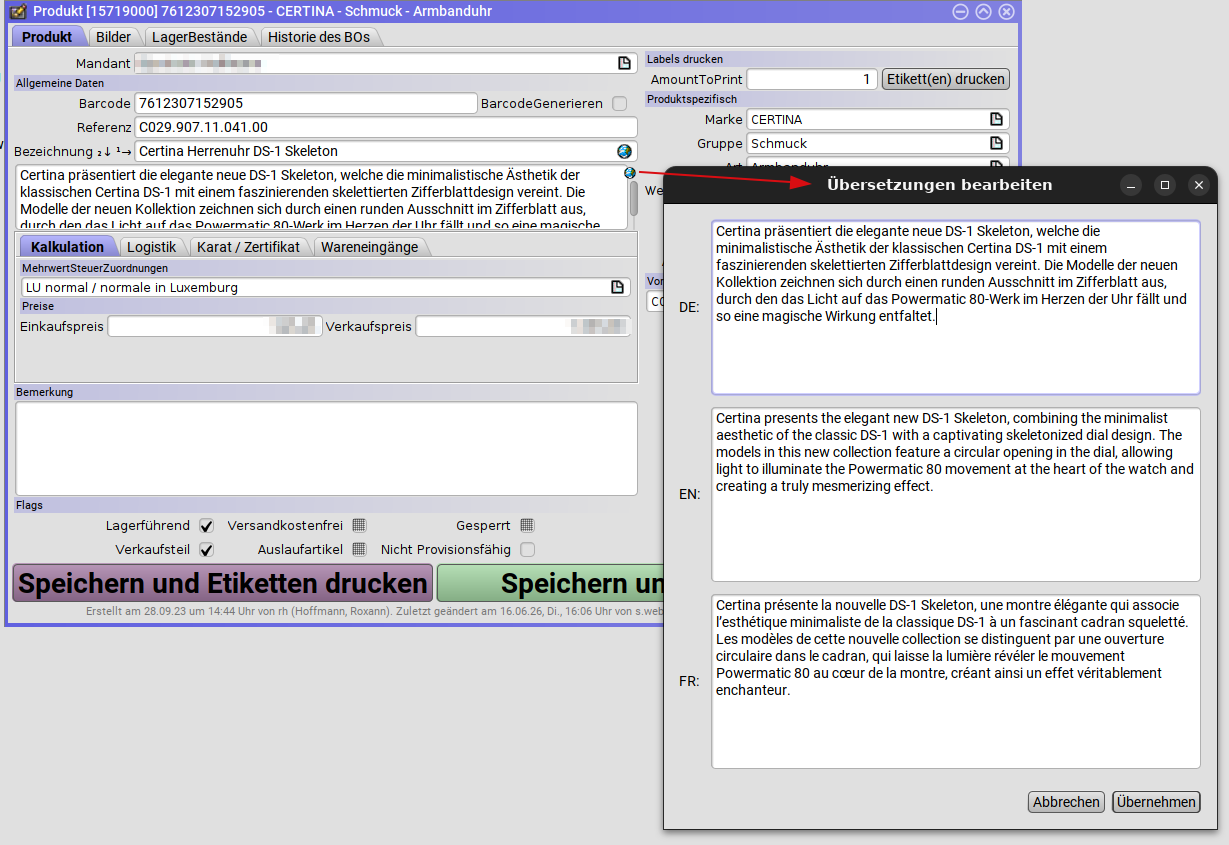This screenshot has height=845, width=1229.
Task: Click the product window icon in the title bar
Action: click(x=18, y=11)
